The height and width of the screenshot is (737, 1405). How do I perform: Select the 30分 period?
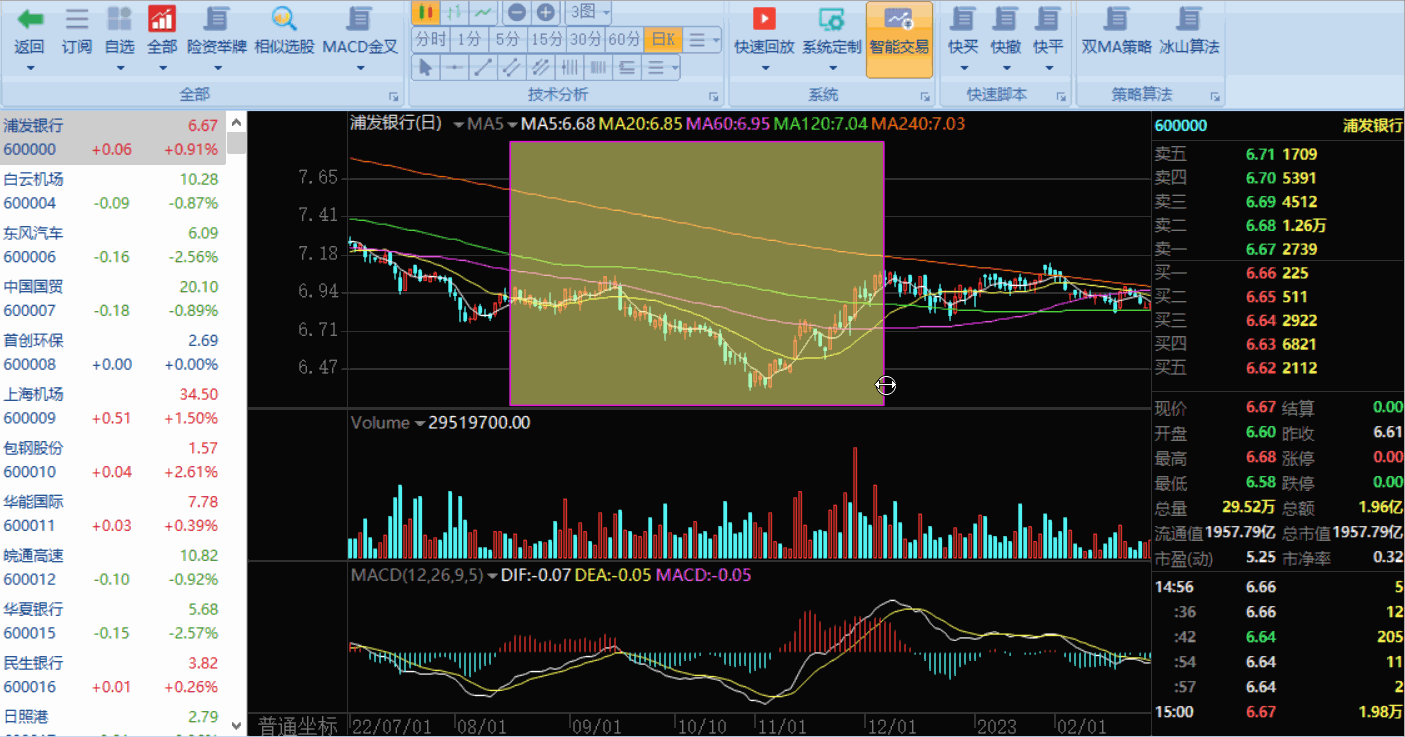click(x=586, y=39)
